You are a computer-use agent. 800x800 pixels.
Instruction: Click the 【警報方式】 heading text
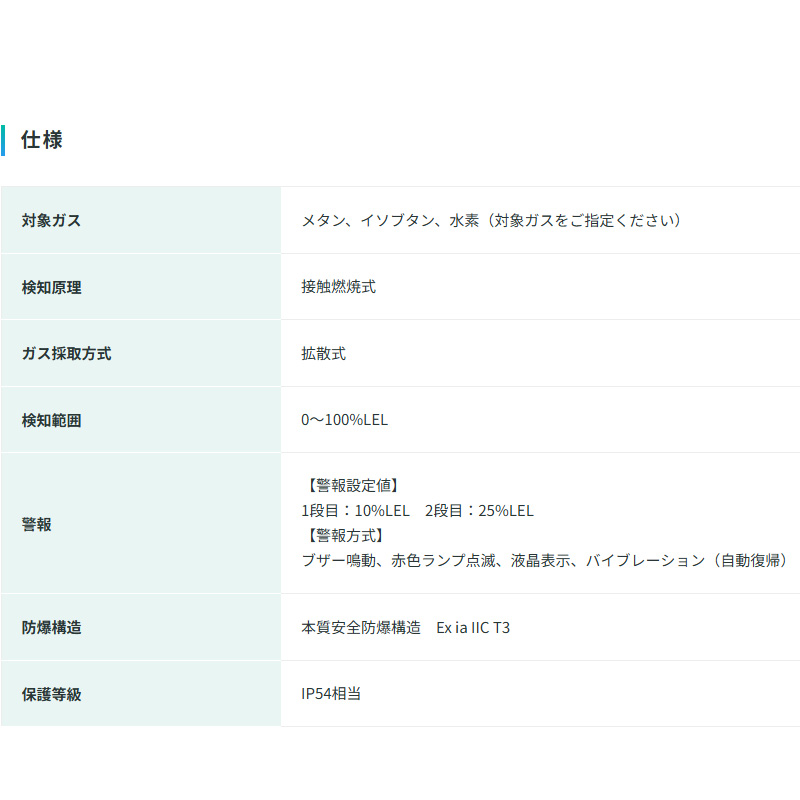pyautogui.click(x=345, y=535)
